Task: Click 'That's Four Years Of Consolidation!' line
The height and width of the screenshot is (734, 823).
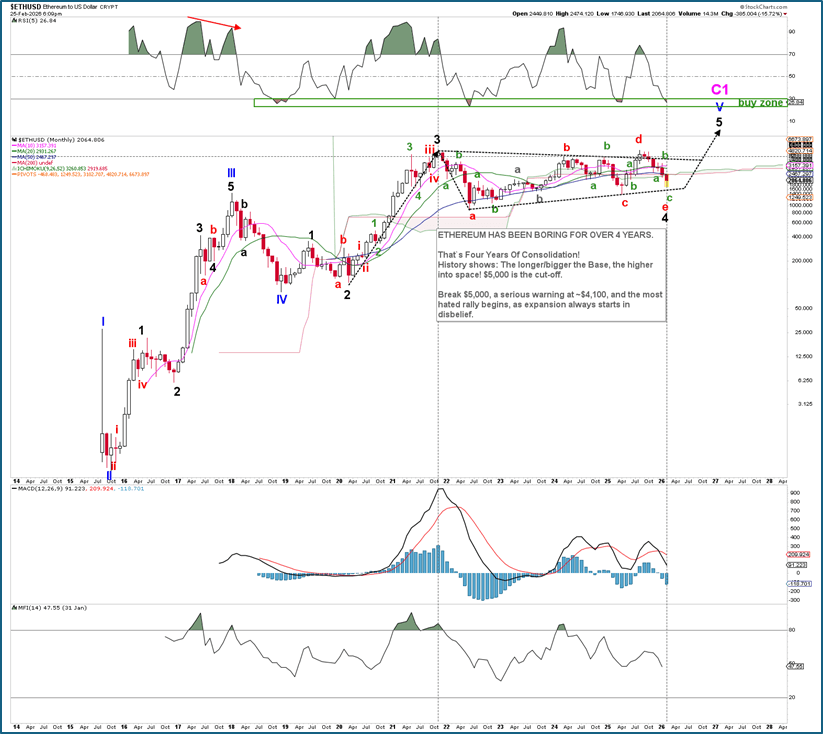Action: tap(509, 255)
